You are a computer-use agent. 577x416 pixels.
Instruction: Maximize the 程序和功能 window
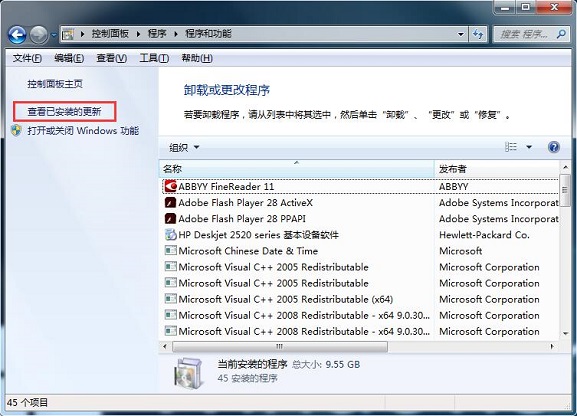525,7
